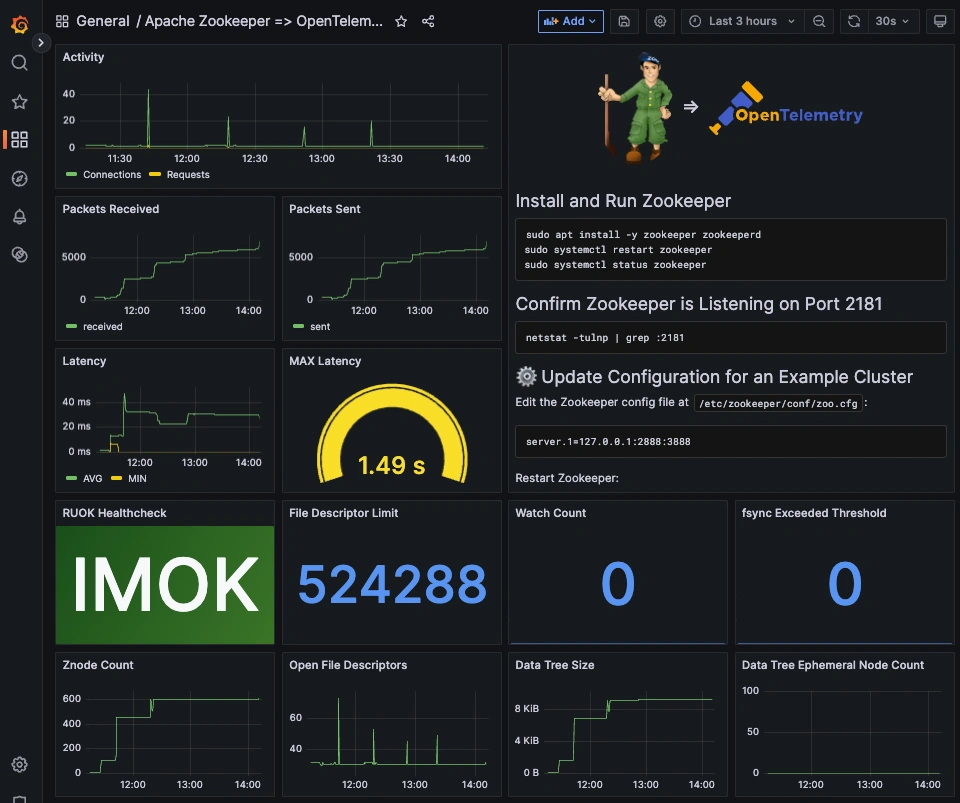Click the Install and Run Zookeeper heading
The width and height of the screenshot is (960, 803).
point(623,201)
